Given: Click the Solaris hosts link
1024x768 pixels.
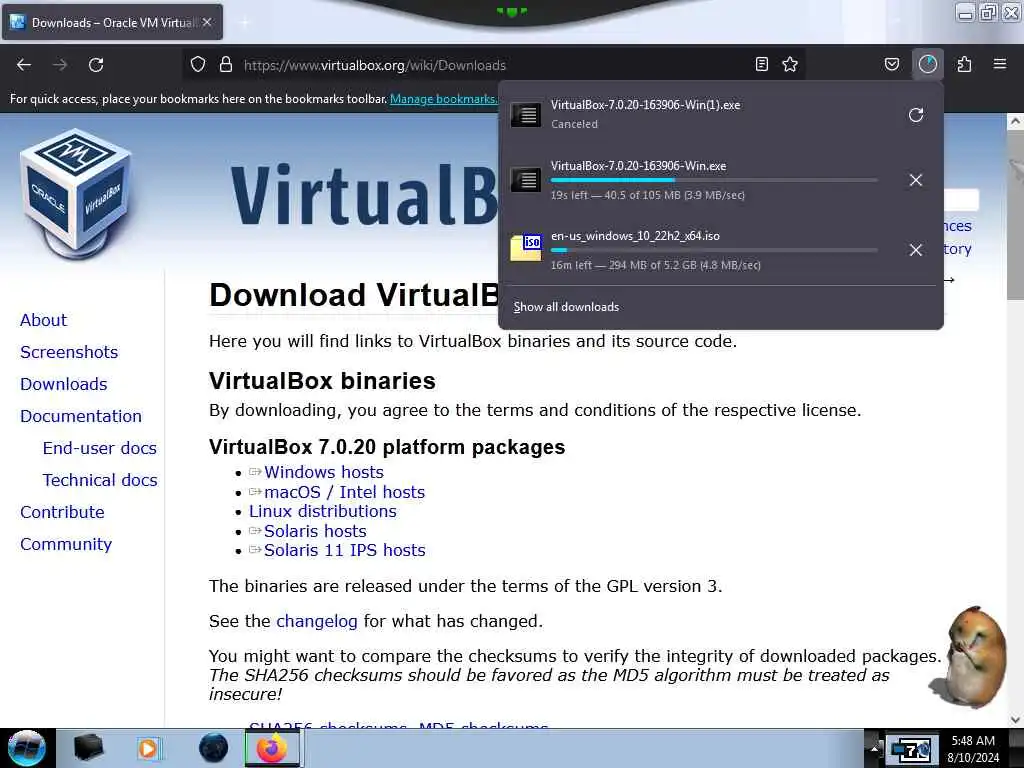Looking at the screenshot, I should [x=315, y=532].
